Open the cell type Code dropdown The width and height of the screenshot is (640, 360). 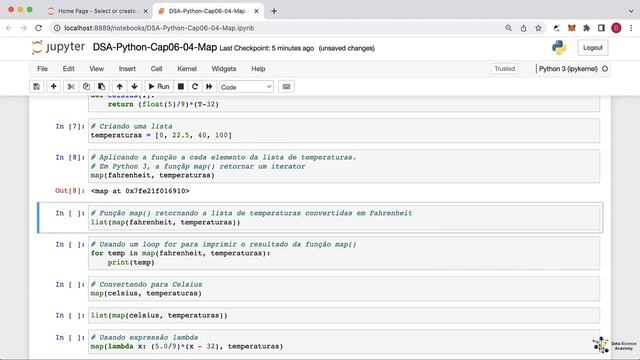(x=246, y=87)
